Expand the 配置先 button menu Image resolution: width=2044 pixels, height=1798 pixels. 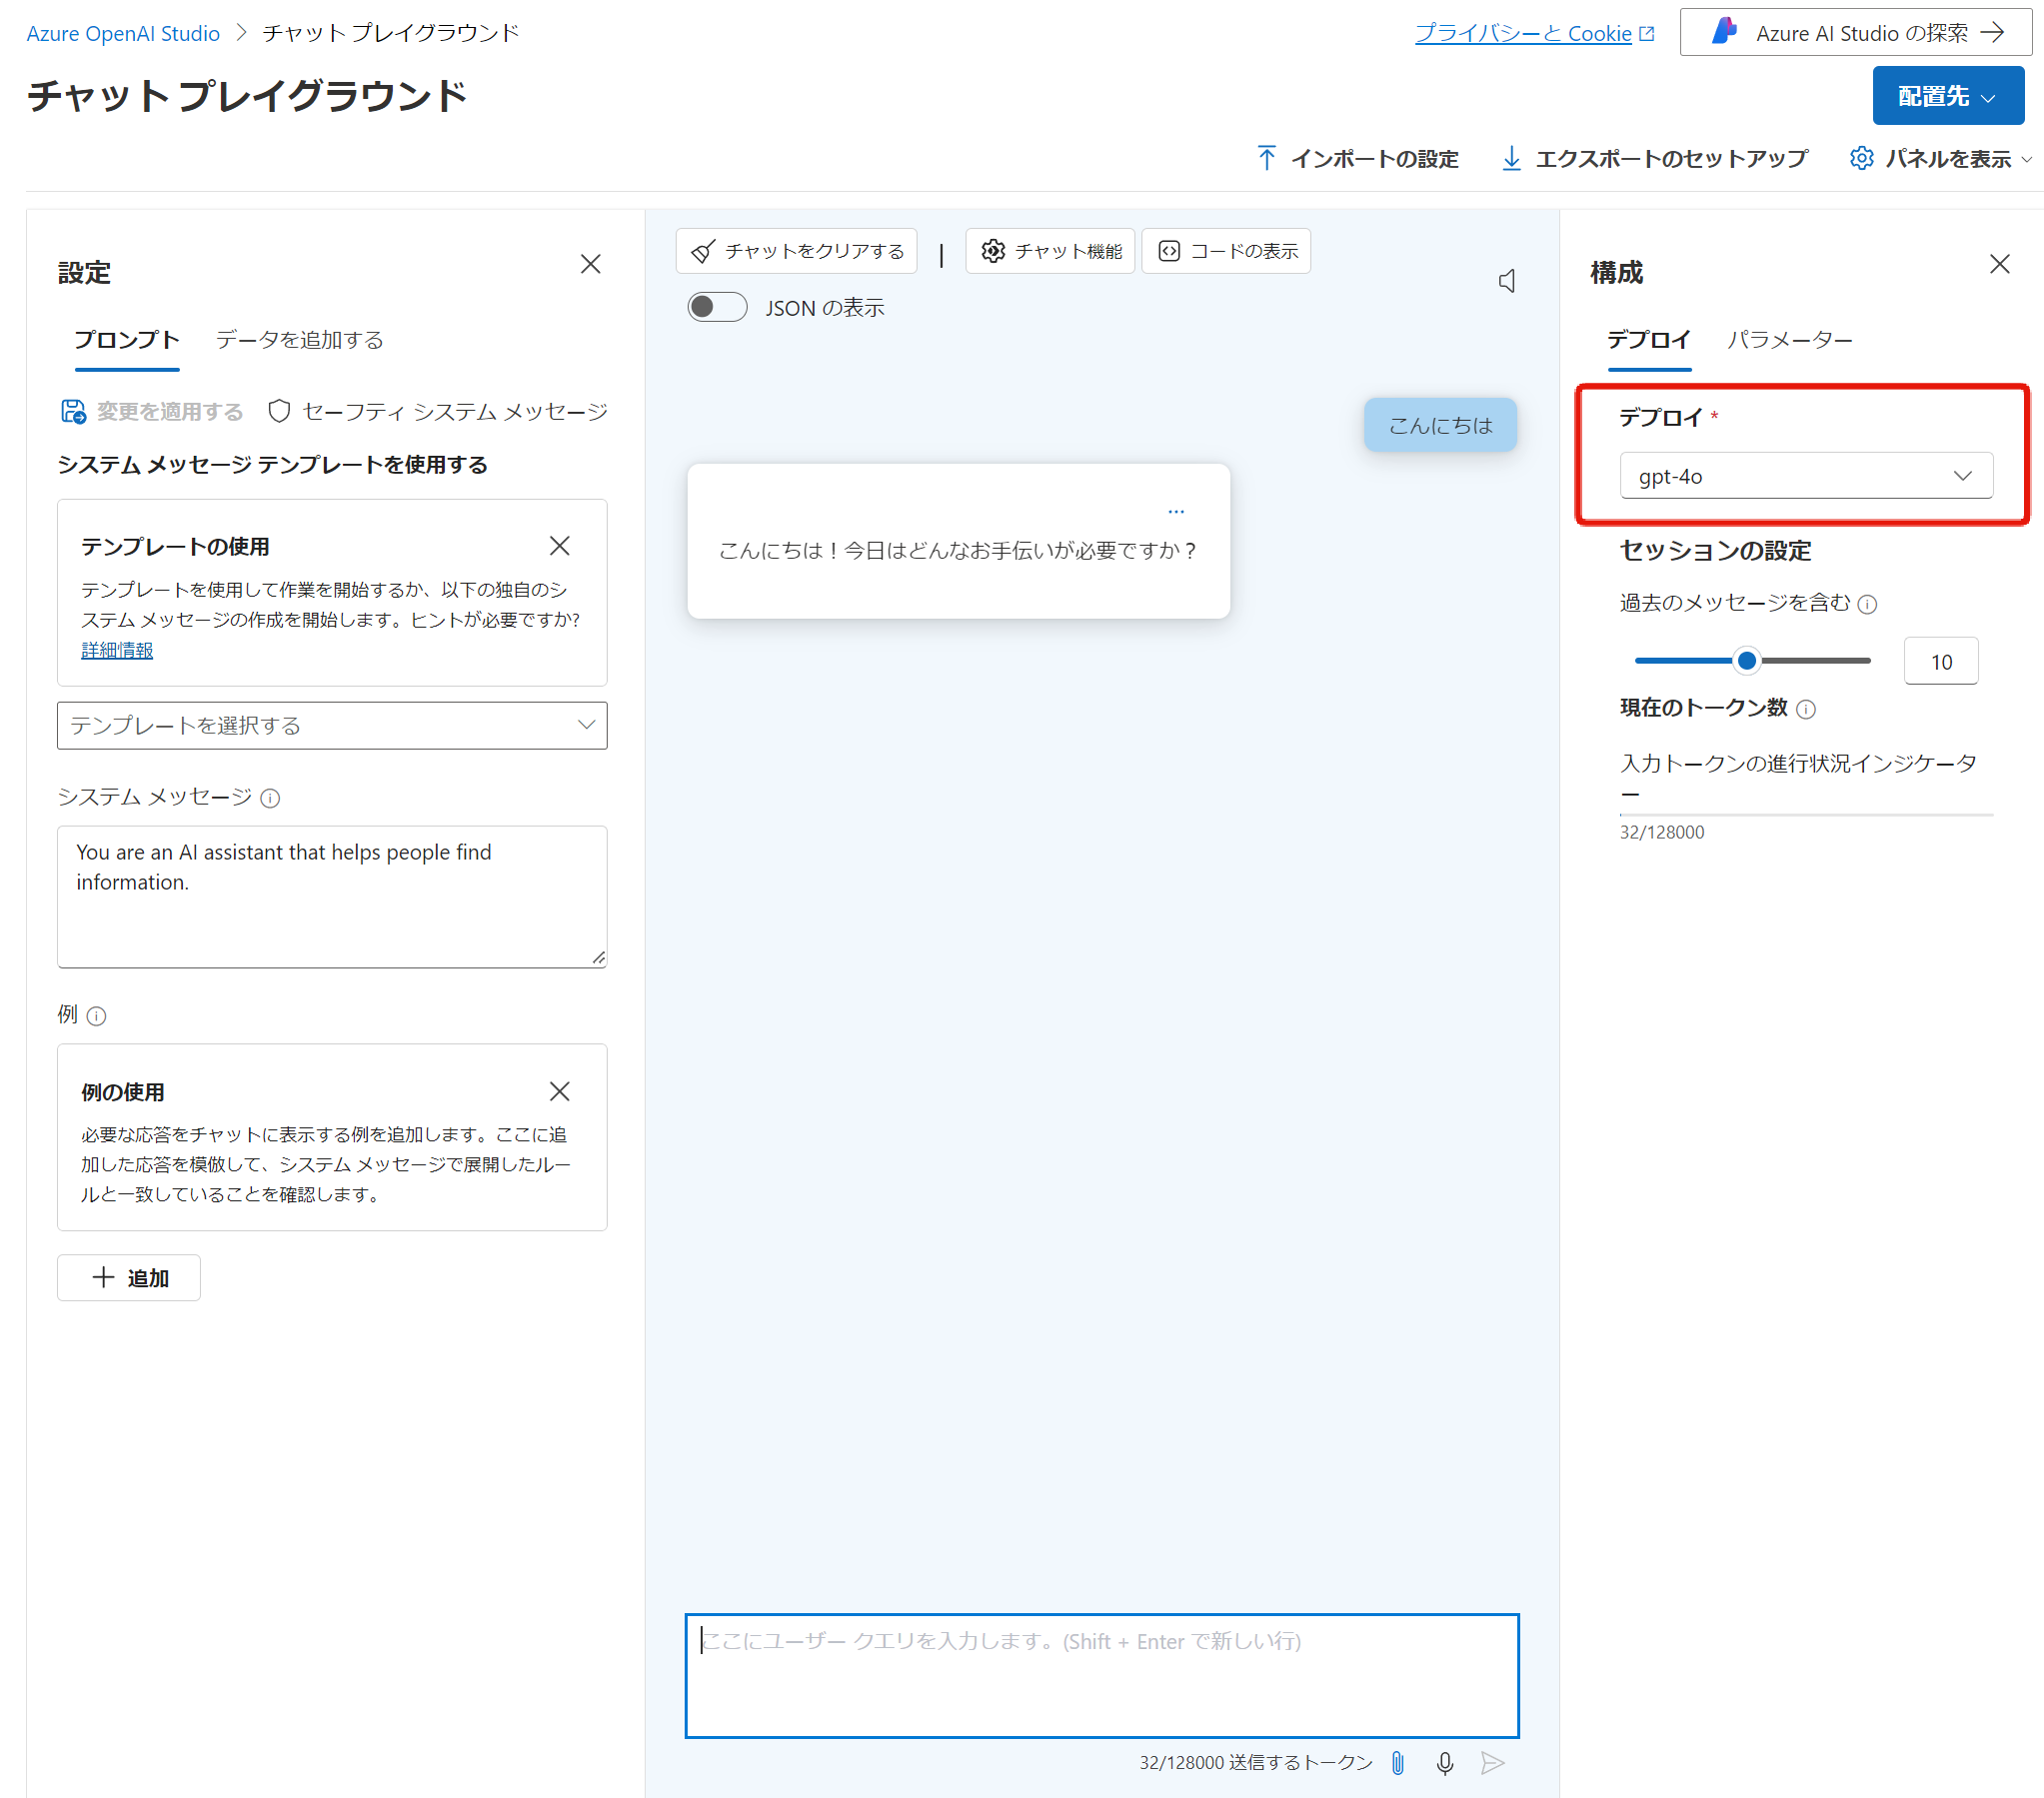(1948, 96)
